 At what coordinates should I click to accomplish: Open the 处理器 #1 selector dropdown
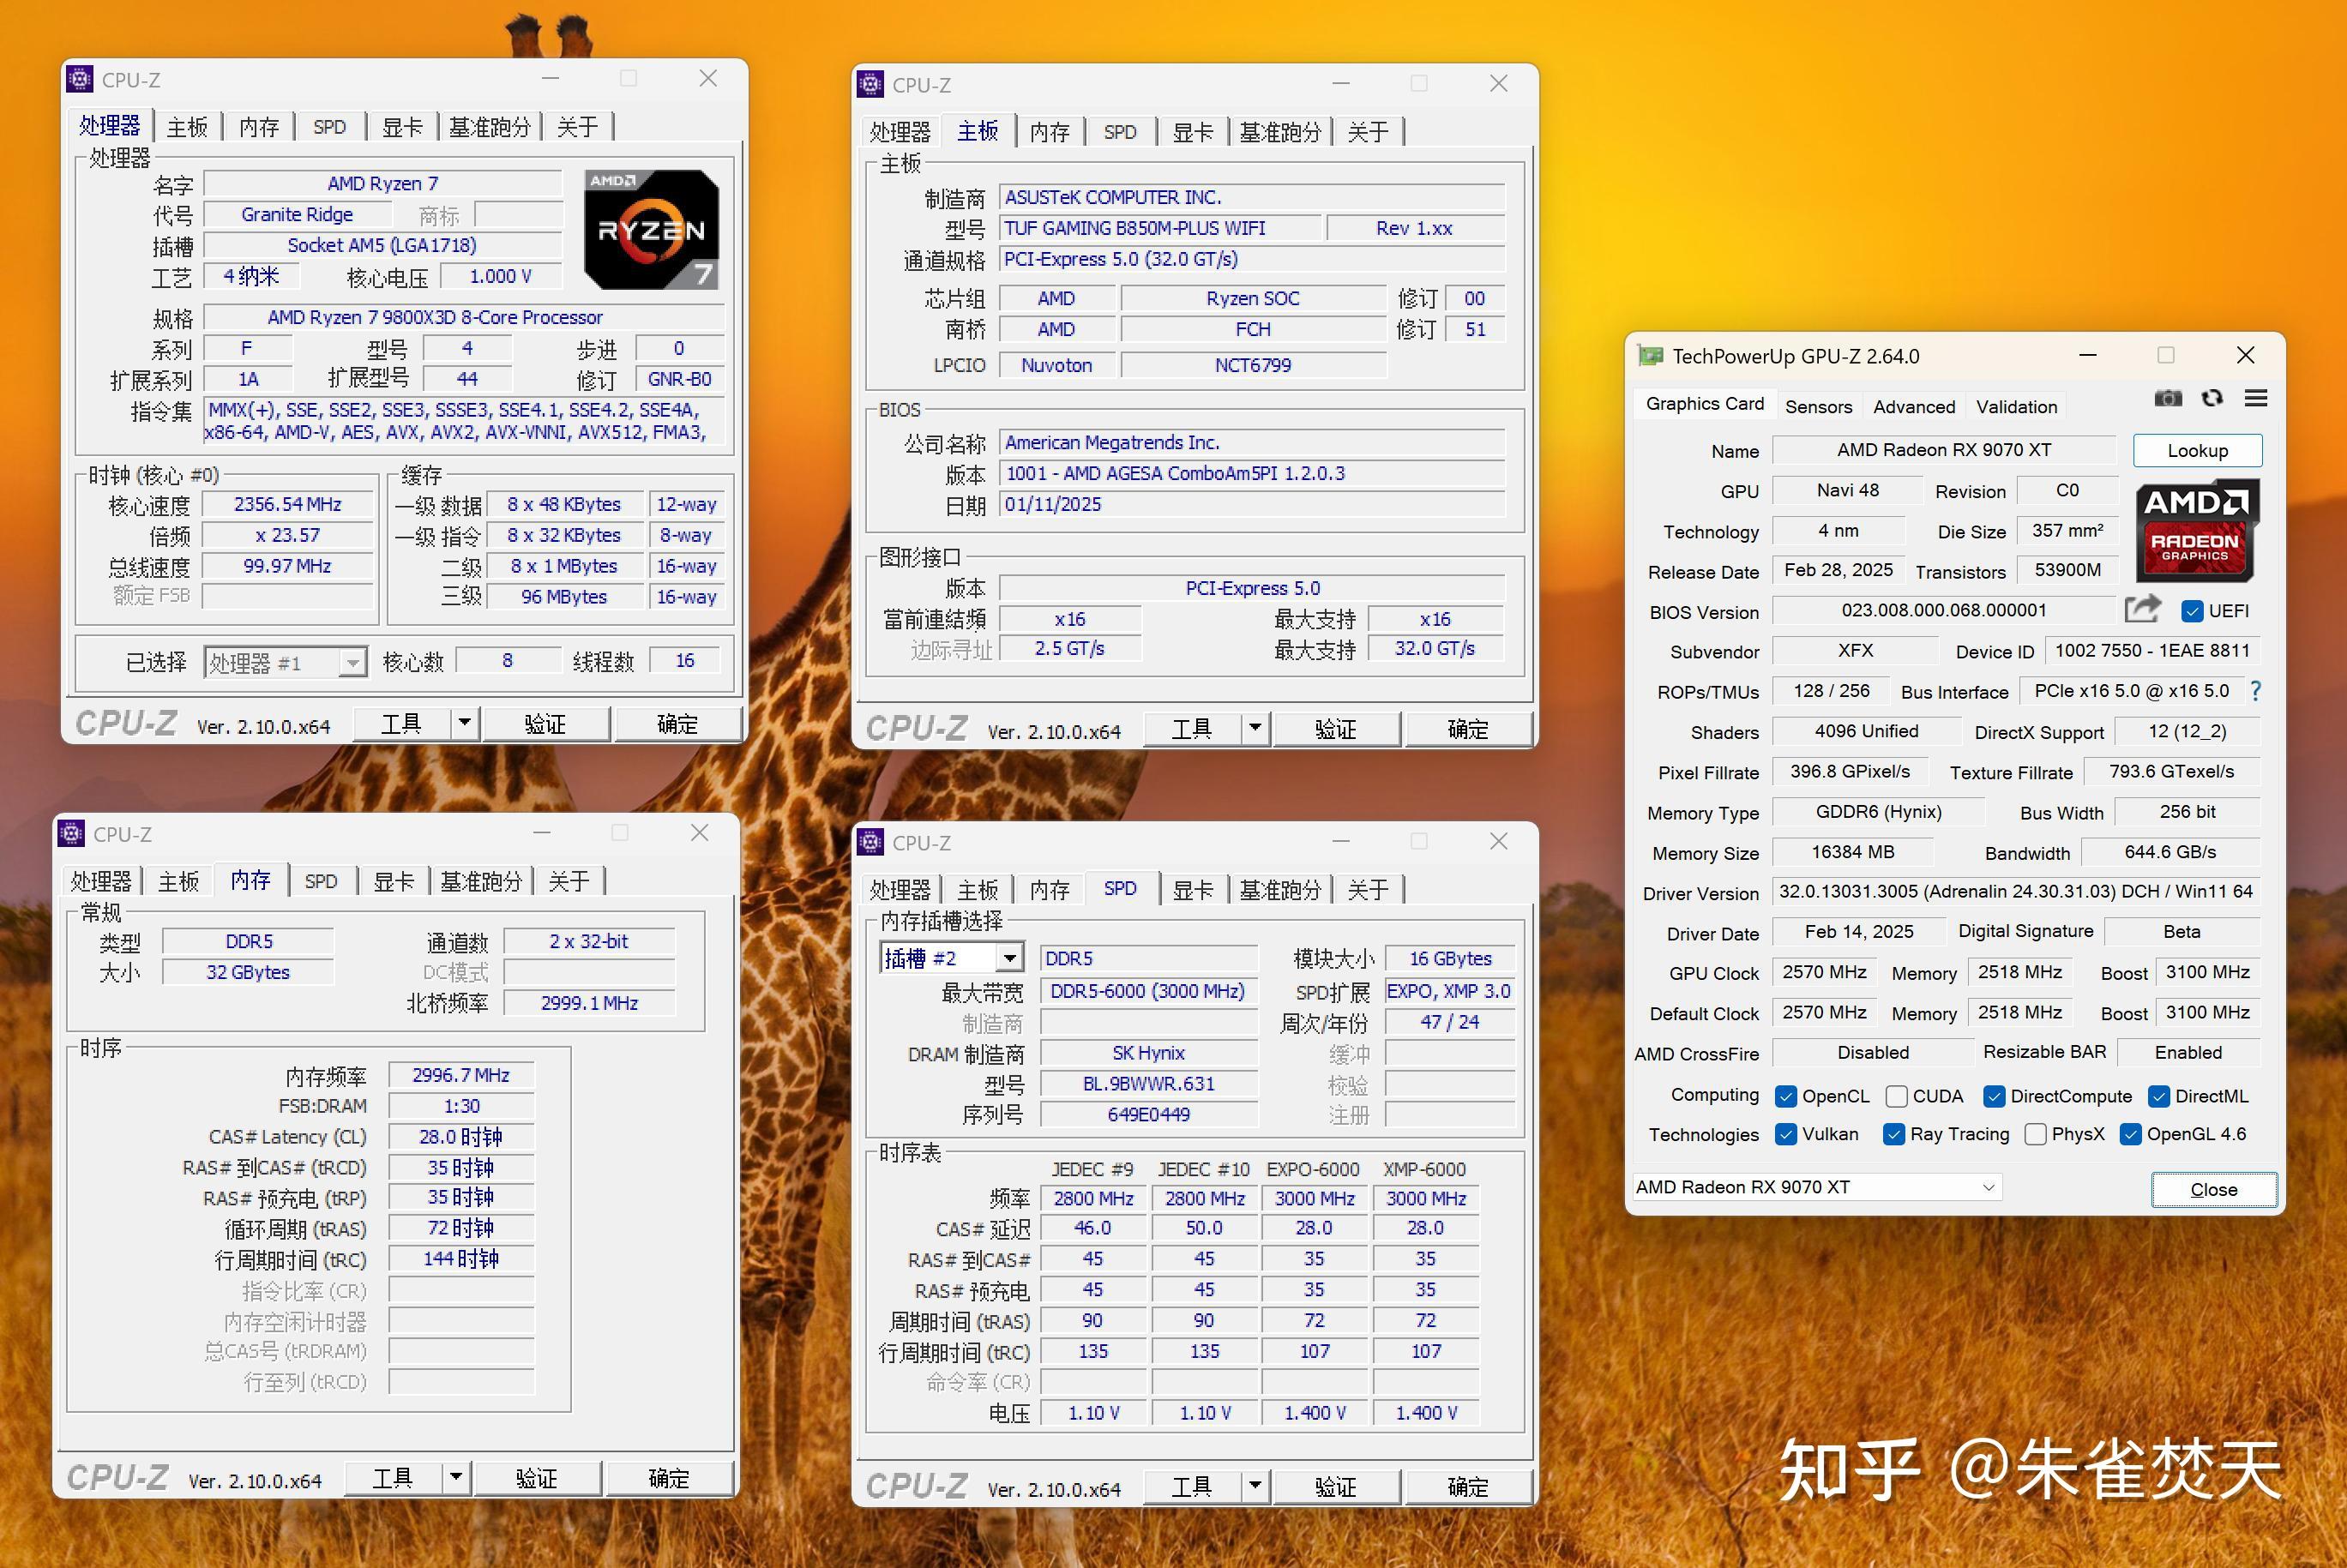(x=352, y=661)
